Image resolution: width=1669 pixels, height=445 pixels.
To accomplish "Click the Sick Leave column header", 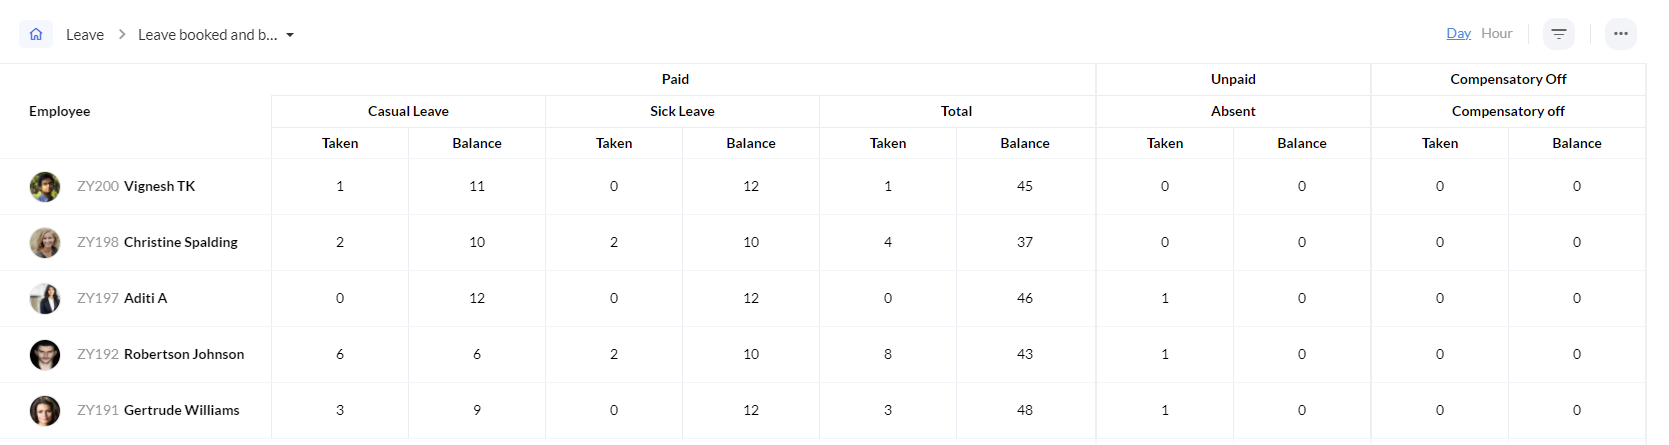I will click(682, 111).
